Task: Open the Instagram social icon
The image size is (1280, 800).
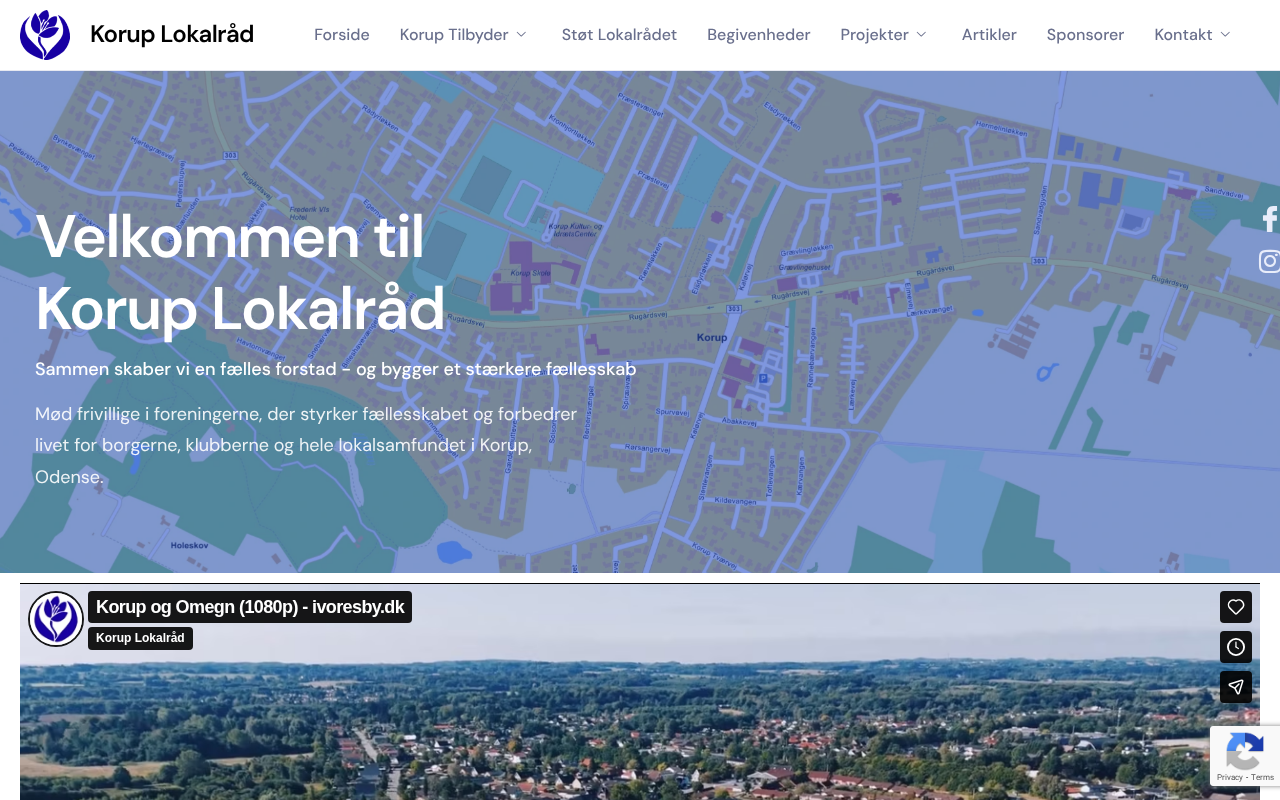Action: 1269,261
